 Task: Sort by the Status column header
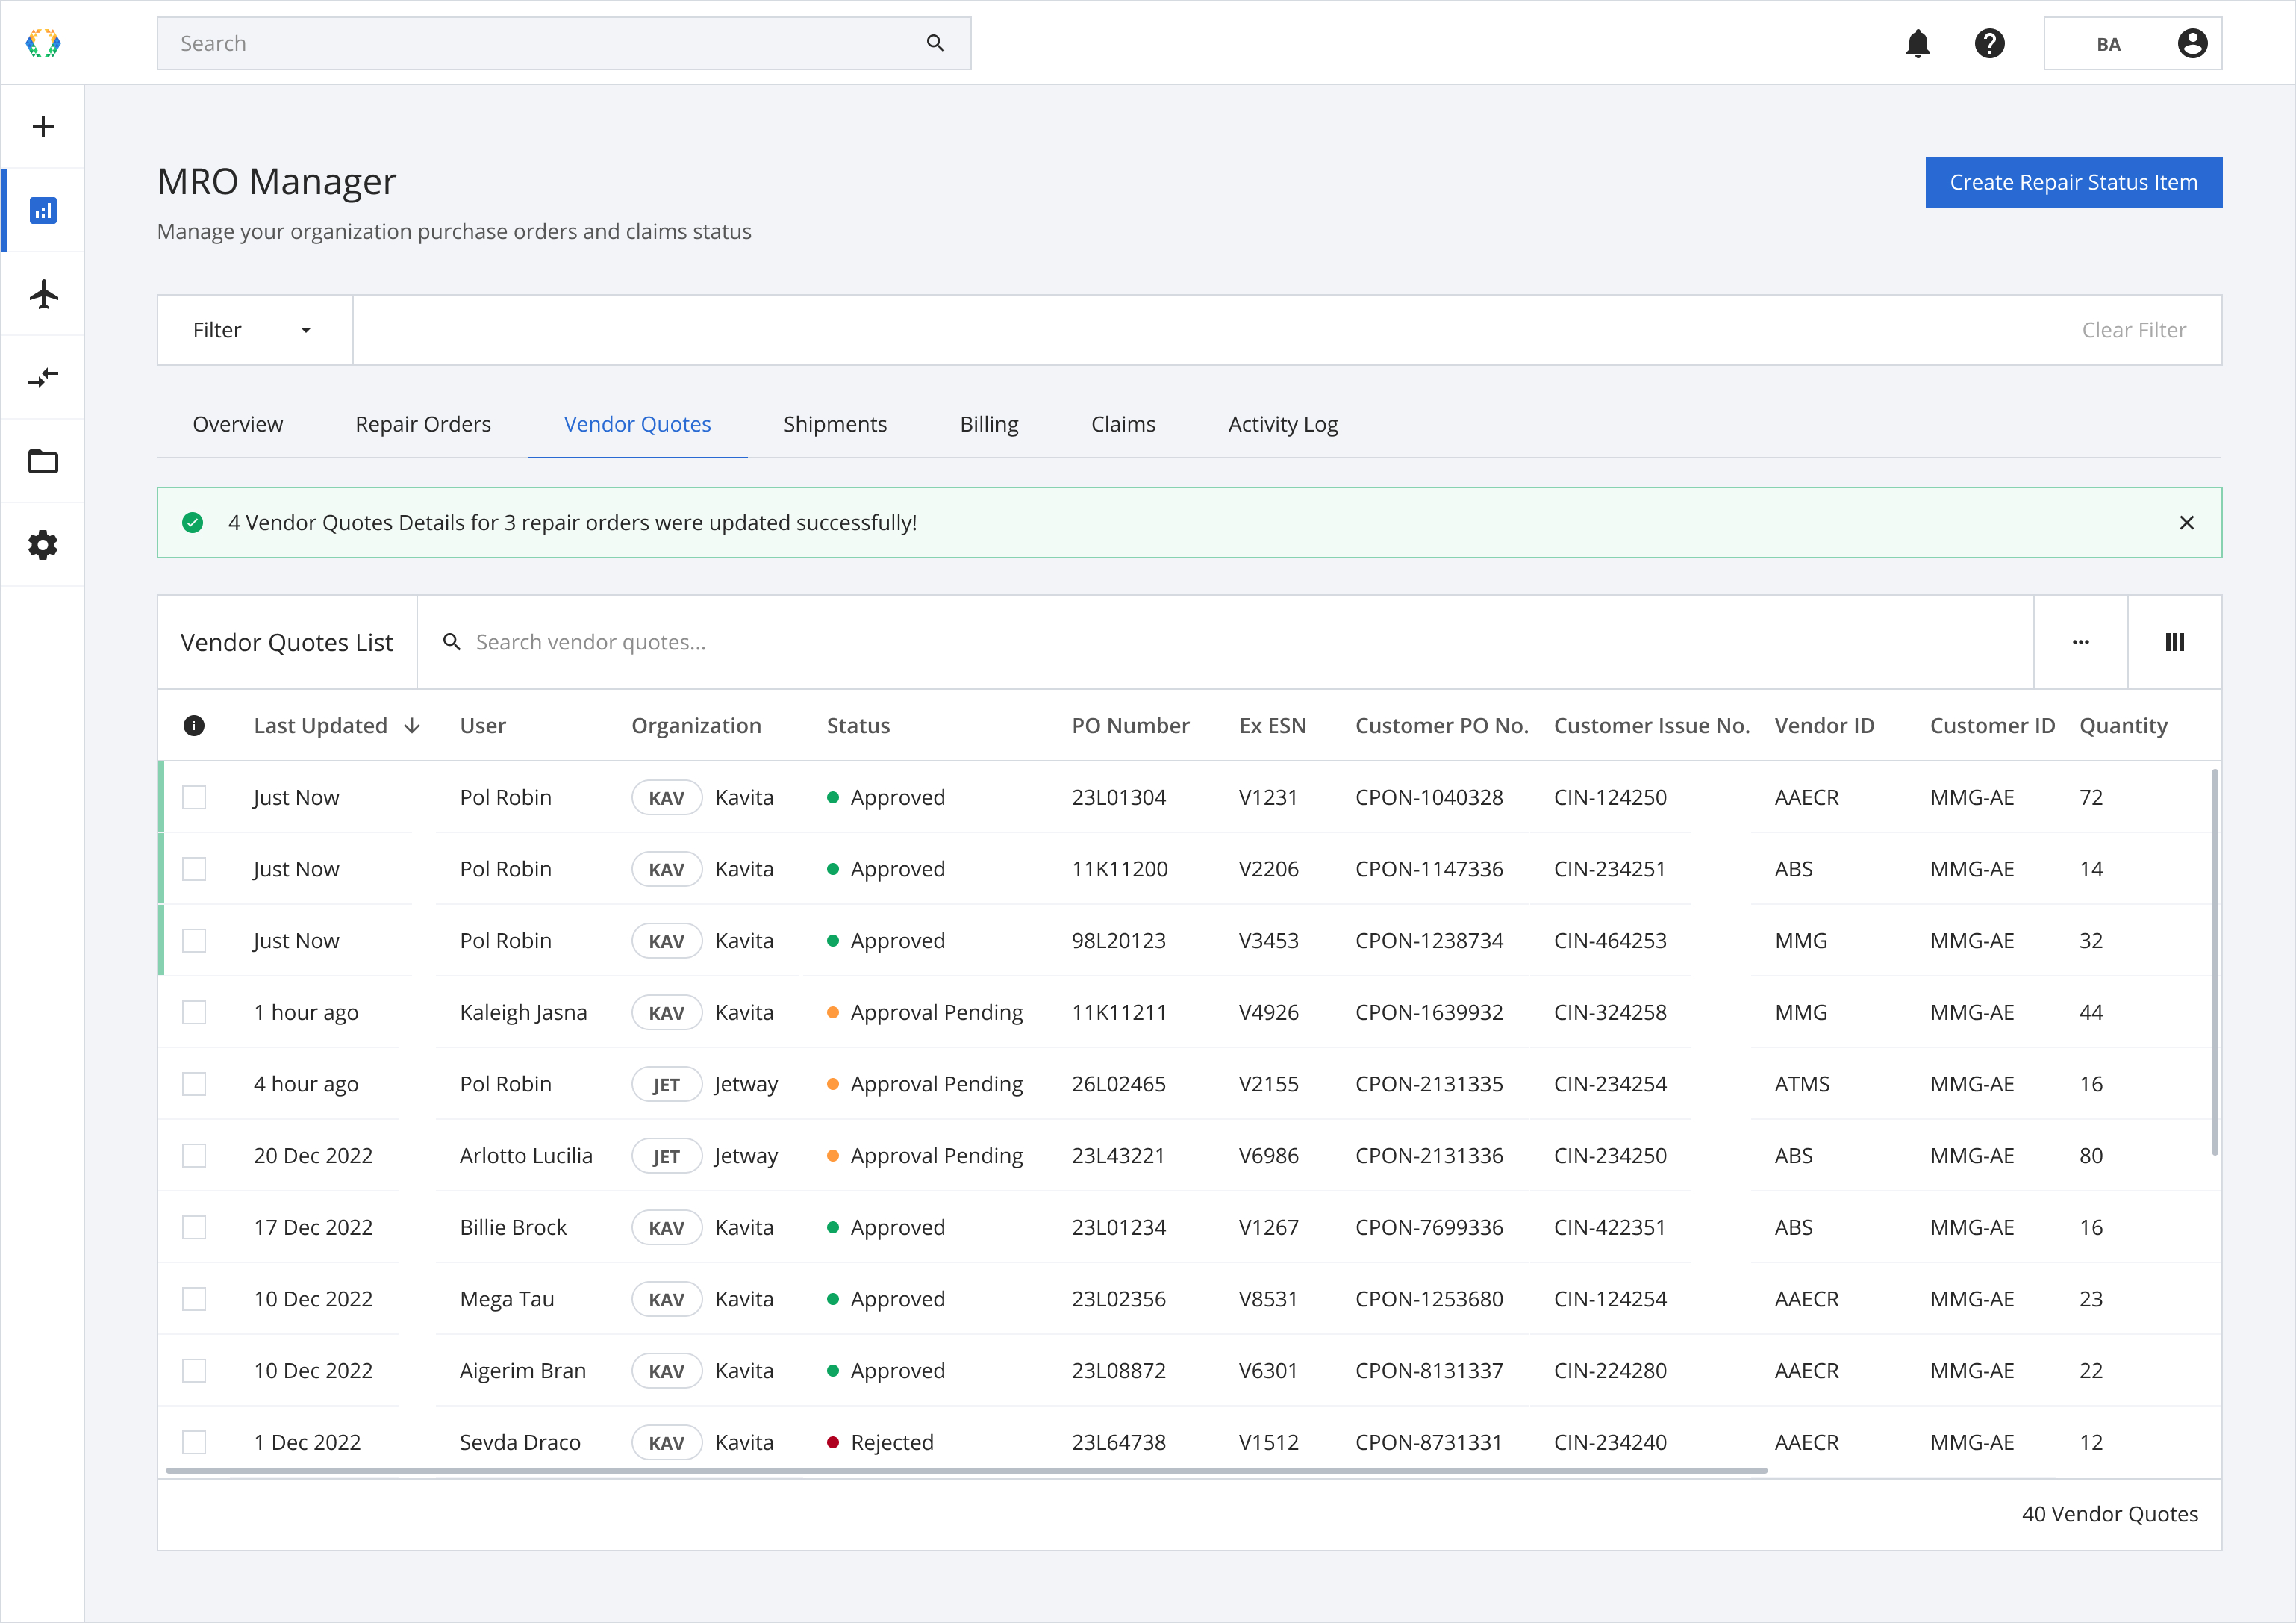pos(858,726)
